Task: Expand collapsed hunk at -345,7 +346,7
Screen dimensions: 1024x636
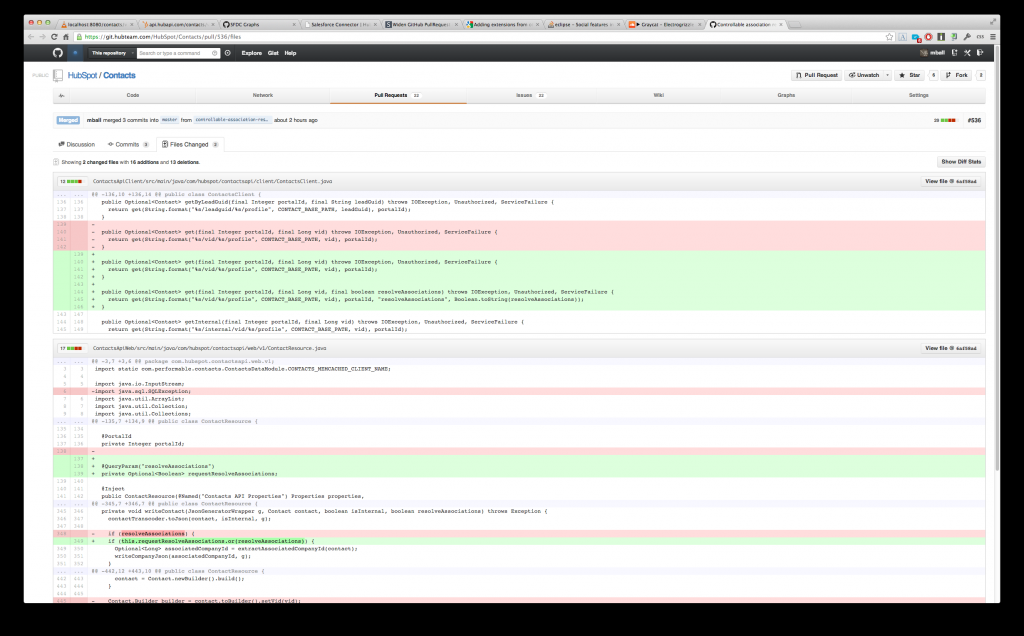Action: [x=70, y=504]
